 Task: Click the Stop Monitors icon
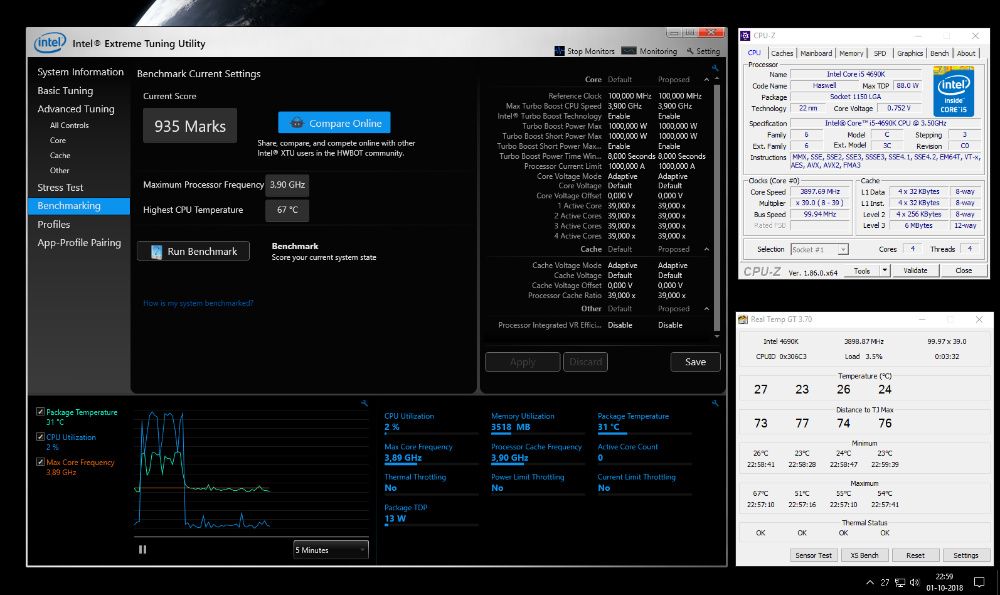[559, 51]
